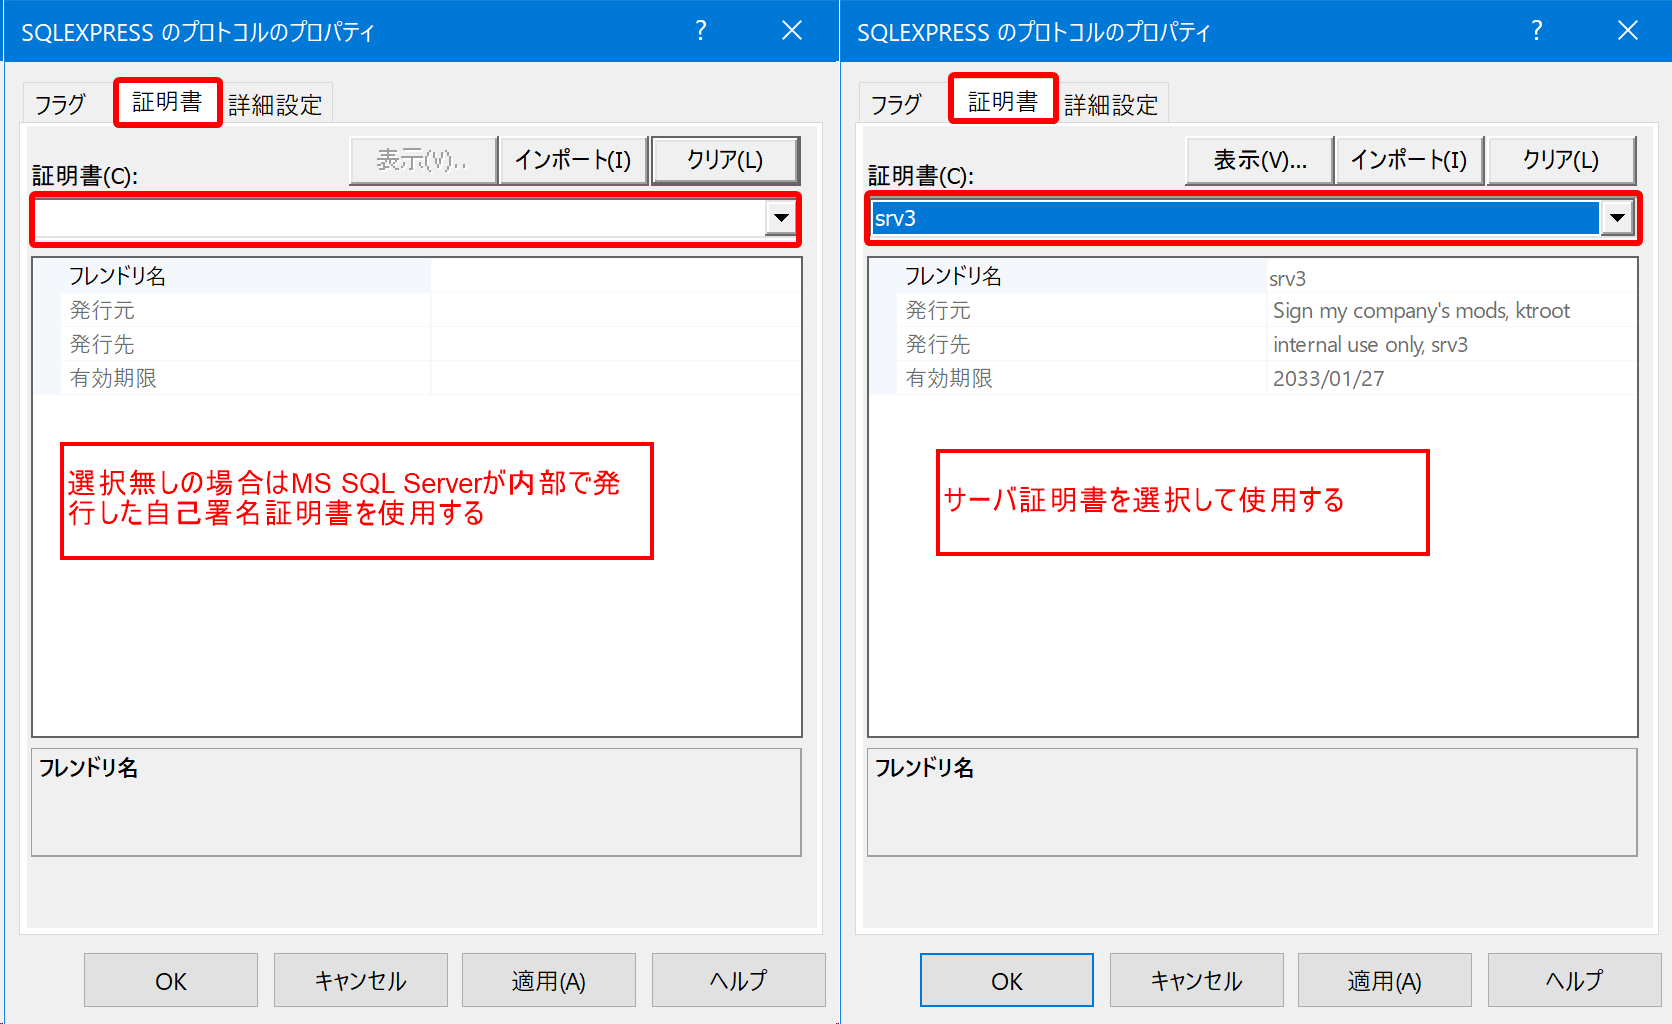Viewport: 1672px width, 1024px height.
Task: Select 証明書 tab in right dialog
Action: click(1003, 101)
